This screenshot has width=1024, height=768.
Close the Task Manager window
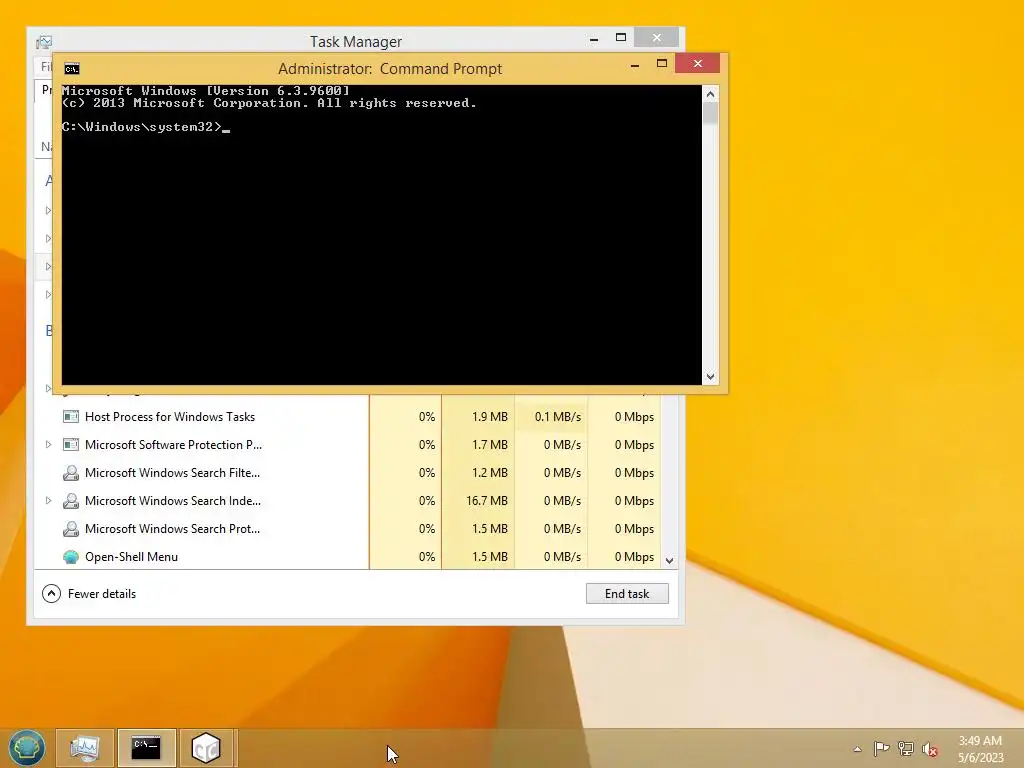point(656,38)
